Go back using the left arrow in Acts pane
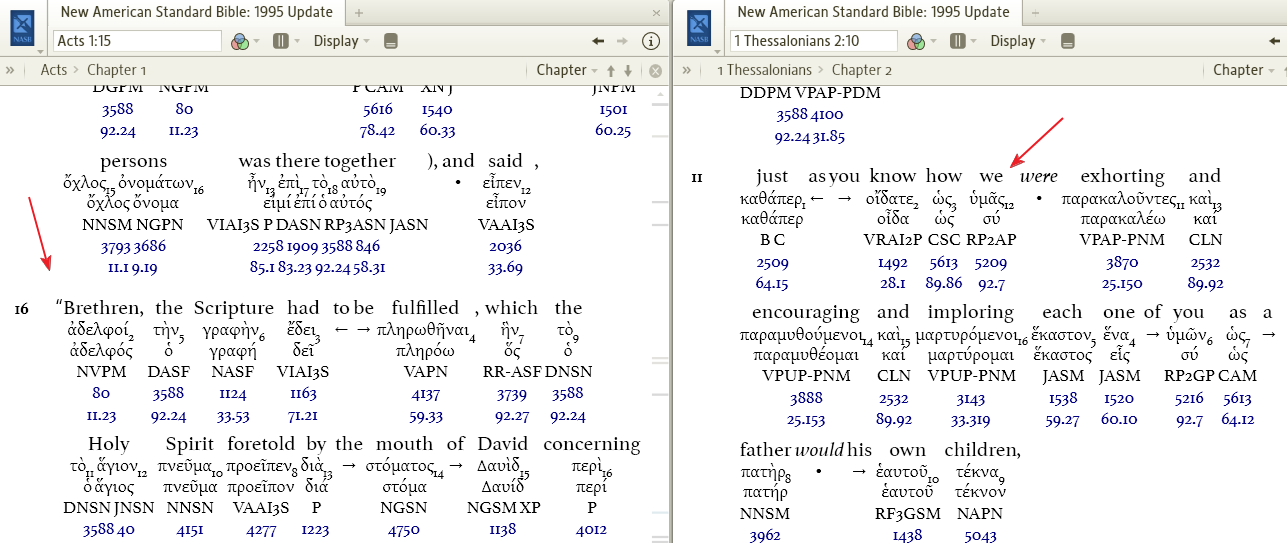Image resolution: width=1287 pixels, height=543 pixels. coord(598,41)
